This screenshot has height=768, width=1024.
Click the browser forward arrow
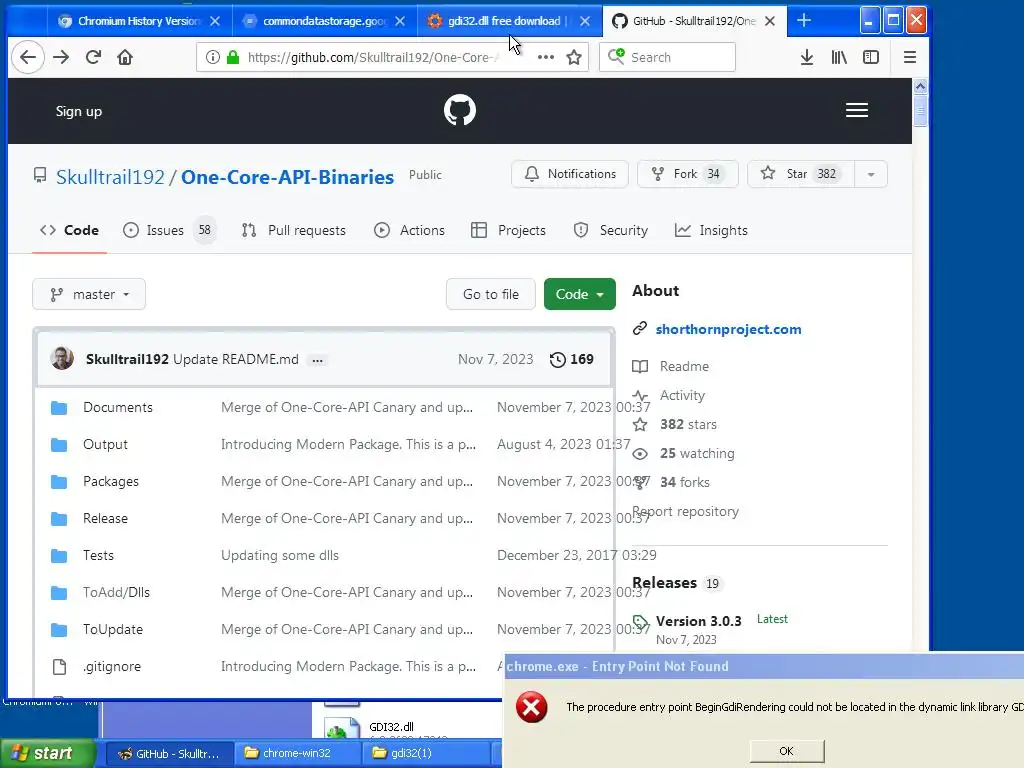point(61,57)
